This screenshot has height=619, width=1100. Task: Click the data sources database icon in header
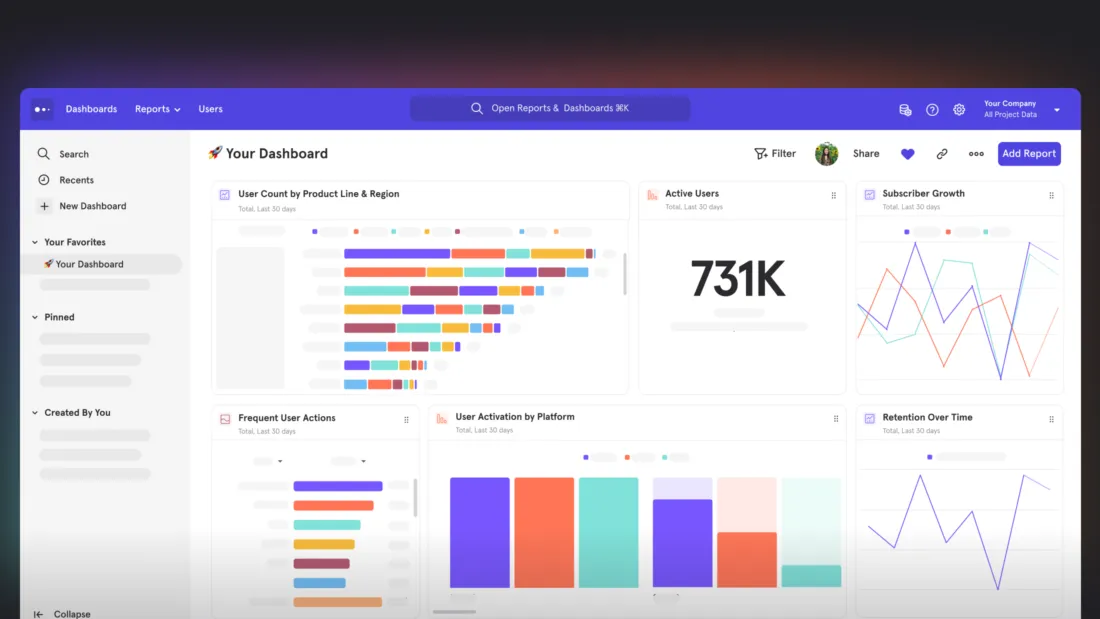tap(905, 109)
